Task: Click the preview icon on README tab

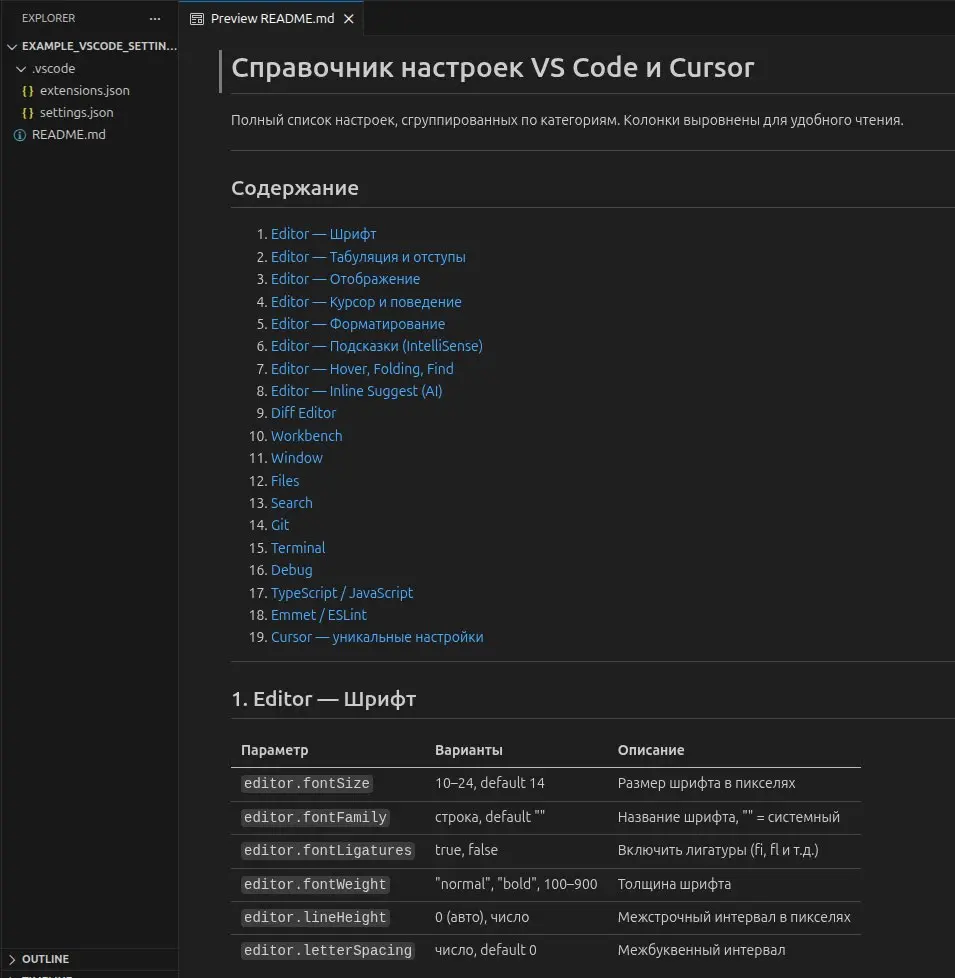Action: pyautogui.click(x=196, y=19)
